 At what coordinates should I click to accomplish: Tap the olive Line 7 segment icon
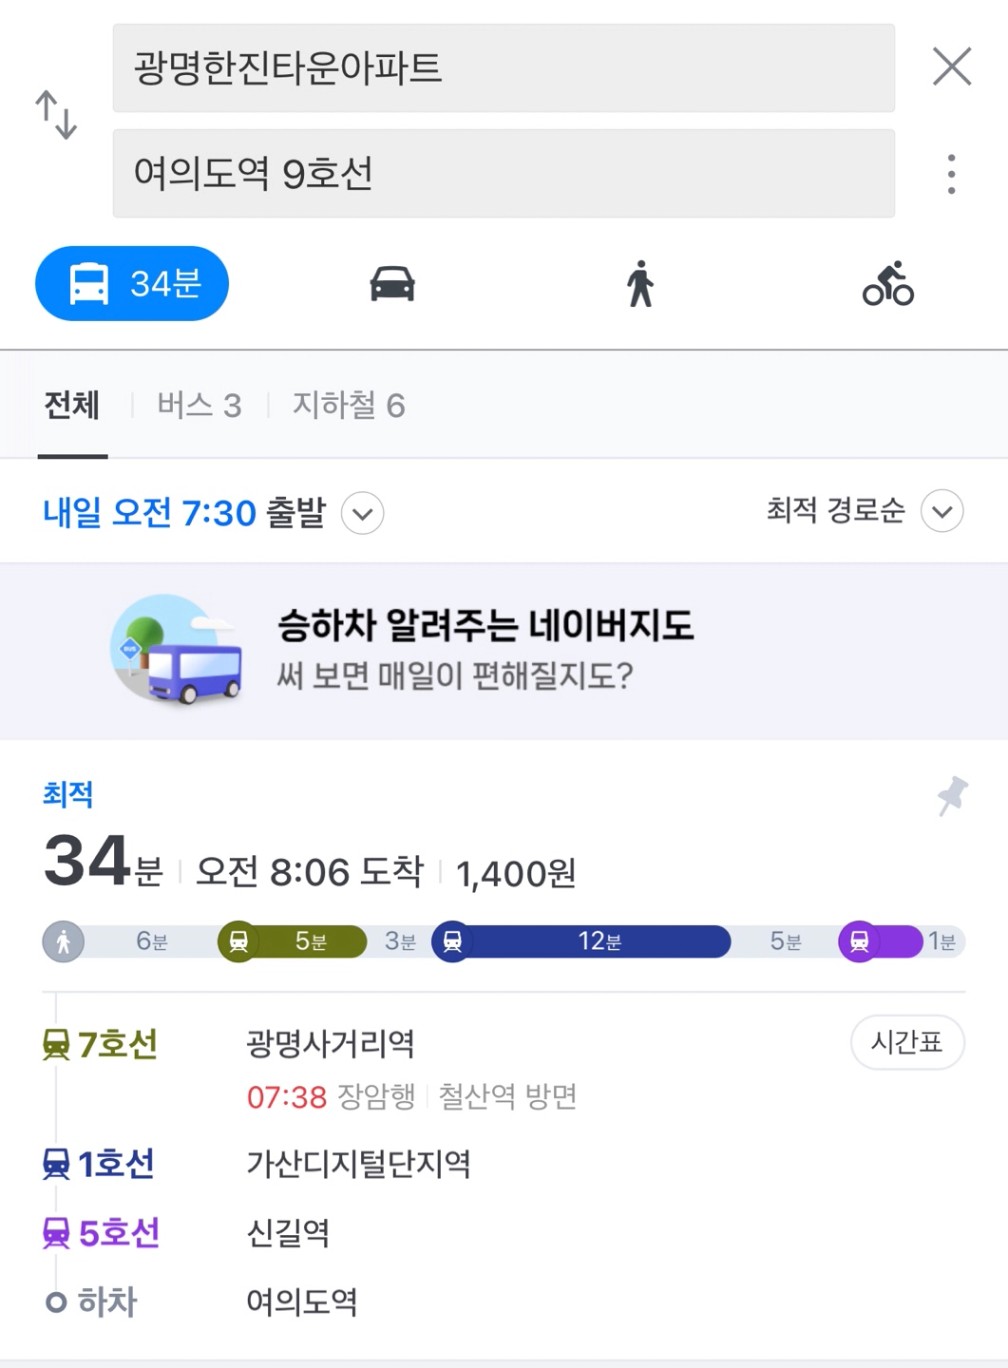click(239, 941)
